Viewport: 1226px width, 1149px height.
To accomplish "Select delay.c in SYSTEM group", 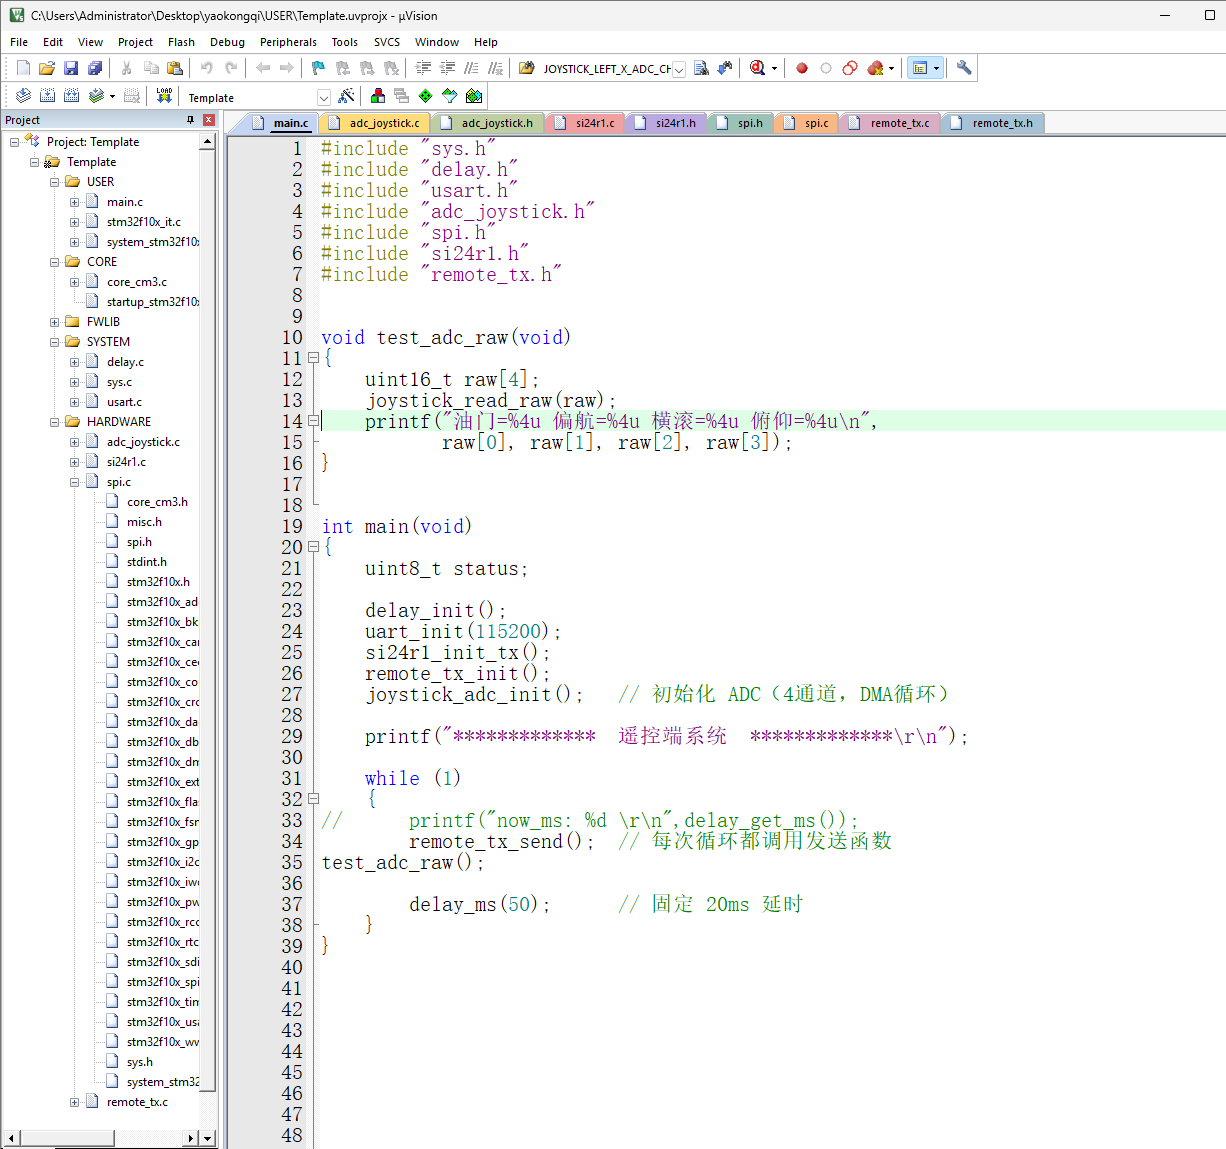I will pyautogui.click(x=125, y=362).
